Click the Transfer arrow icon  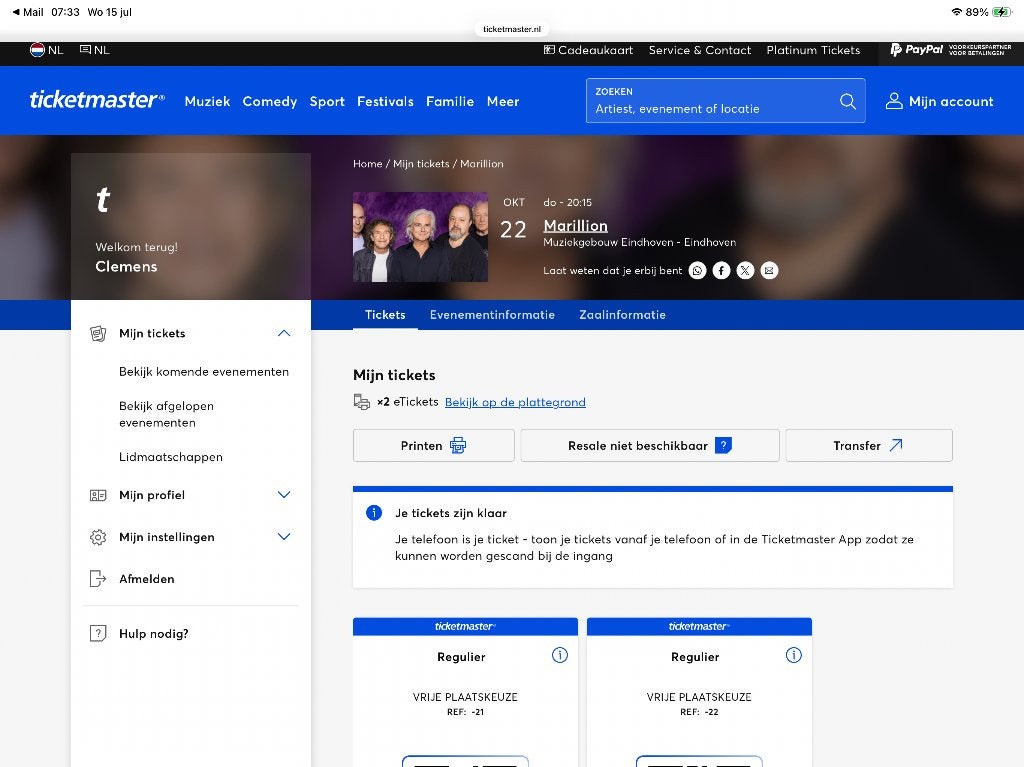896,445
